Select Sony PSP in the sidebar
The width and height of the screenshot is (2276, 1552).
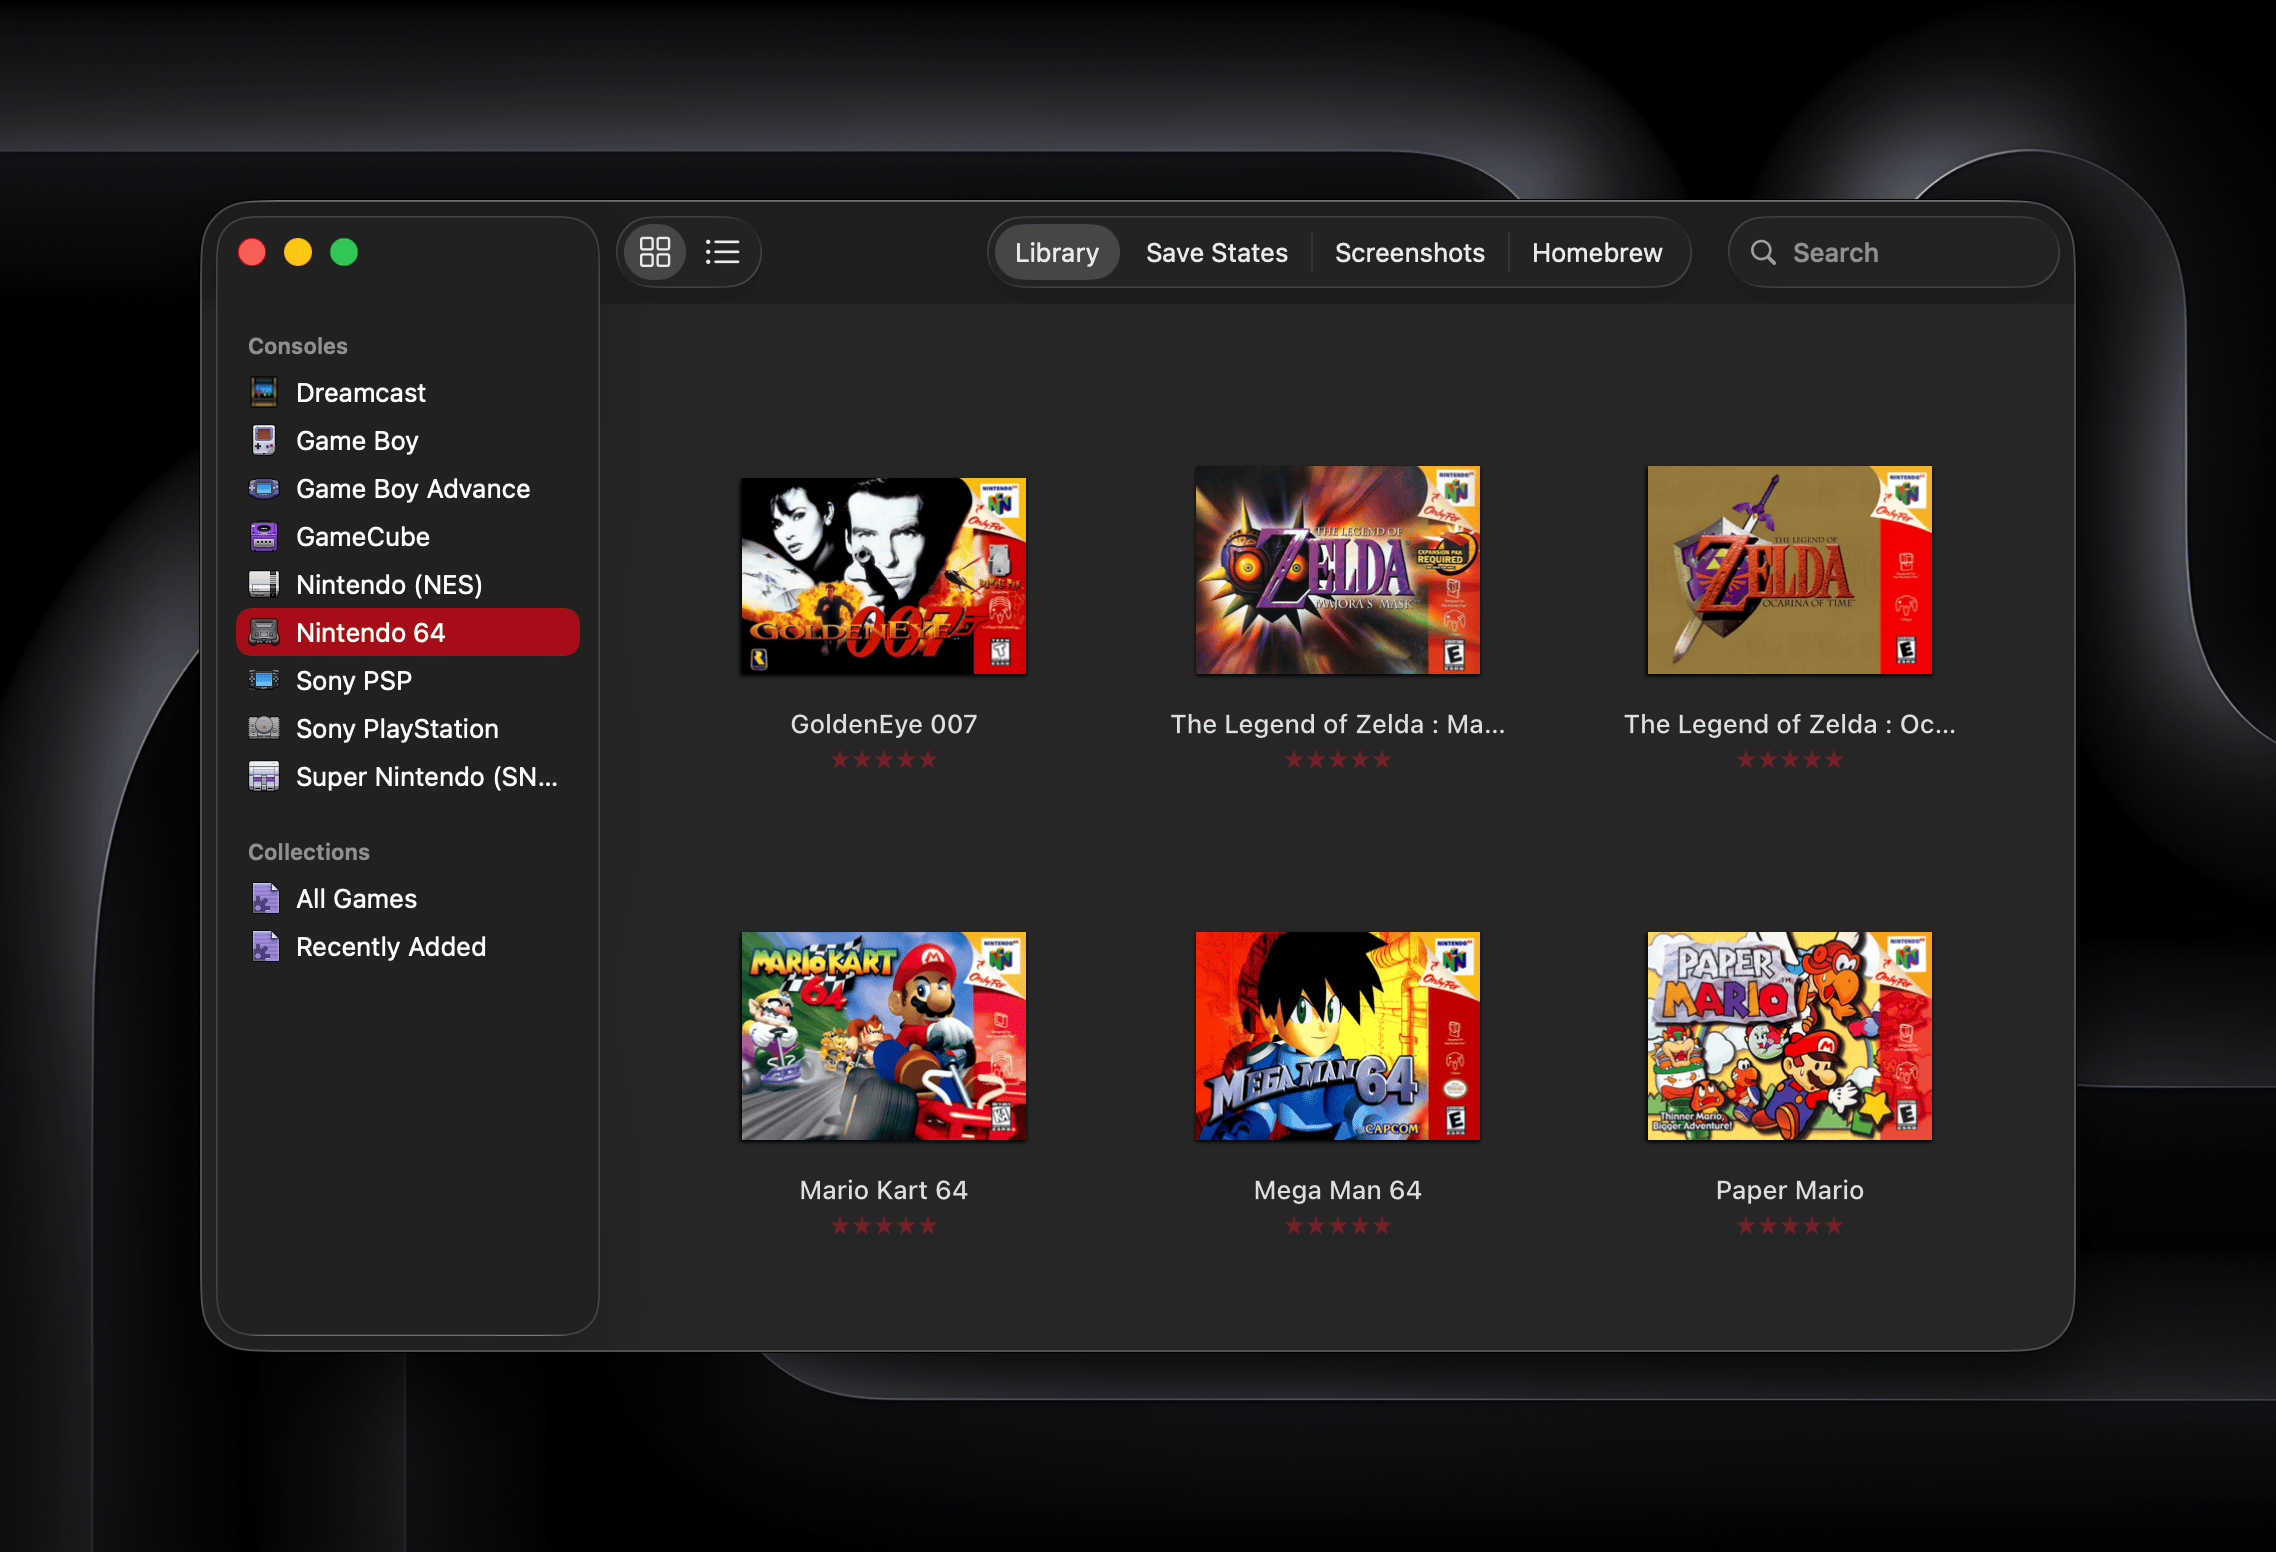(408, 680)
